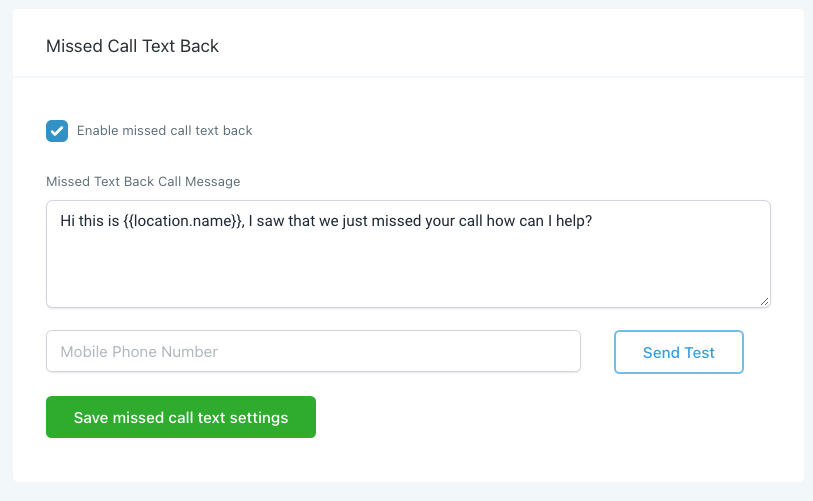
Task: Click the "Missed Call Text Back" heading
Action: (132, 46)
